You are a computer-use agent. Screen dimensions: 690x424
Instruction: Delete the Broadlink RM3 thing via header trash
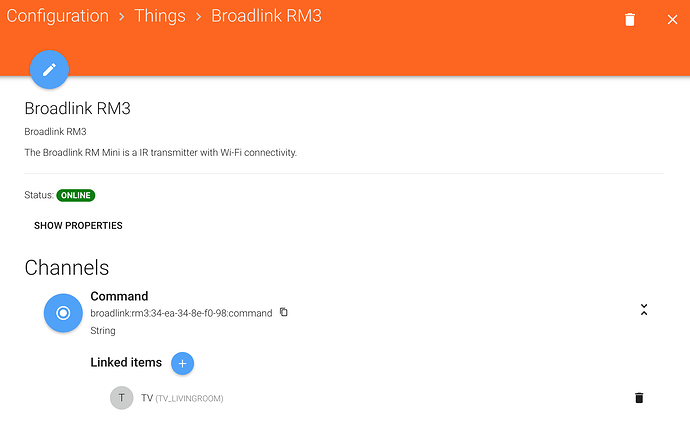630,20
